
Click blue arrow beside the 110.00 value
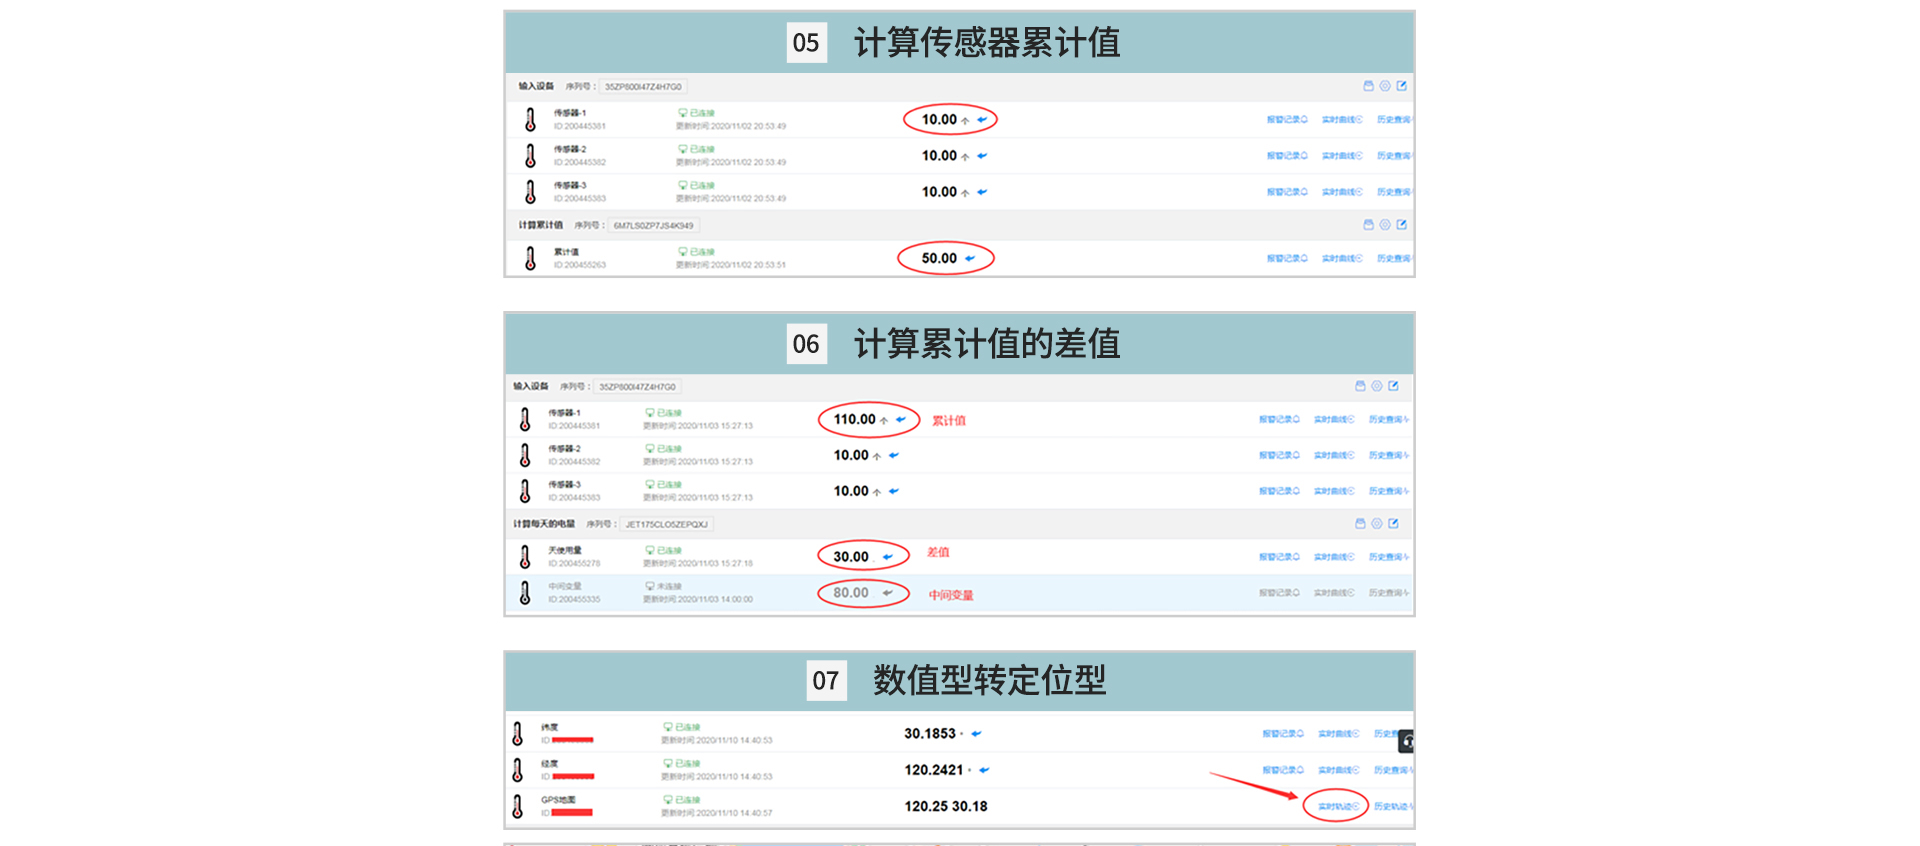(901, 420)
